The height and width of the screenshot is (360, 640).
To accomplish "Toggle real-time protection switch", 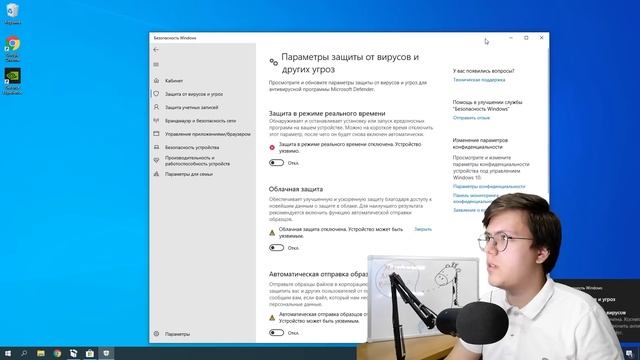I will 276,163.
